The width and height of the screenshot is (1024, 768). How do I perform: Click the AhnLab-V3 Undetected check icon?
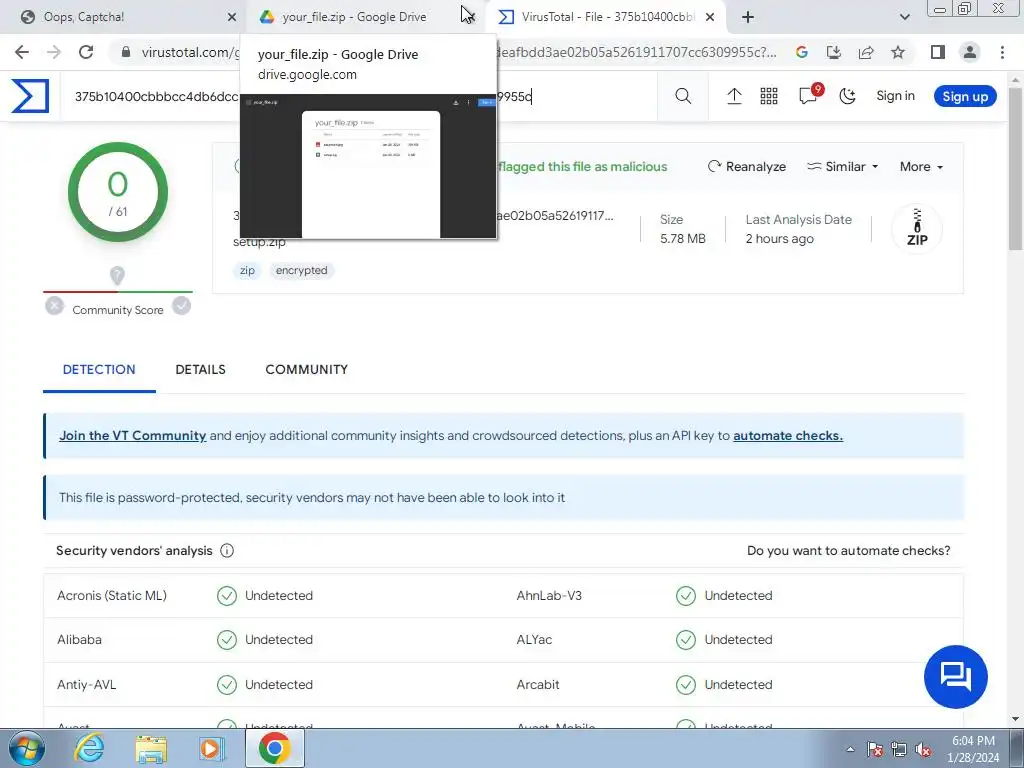tap(686, 596)
